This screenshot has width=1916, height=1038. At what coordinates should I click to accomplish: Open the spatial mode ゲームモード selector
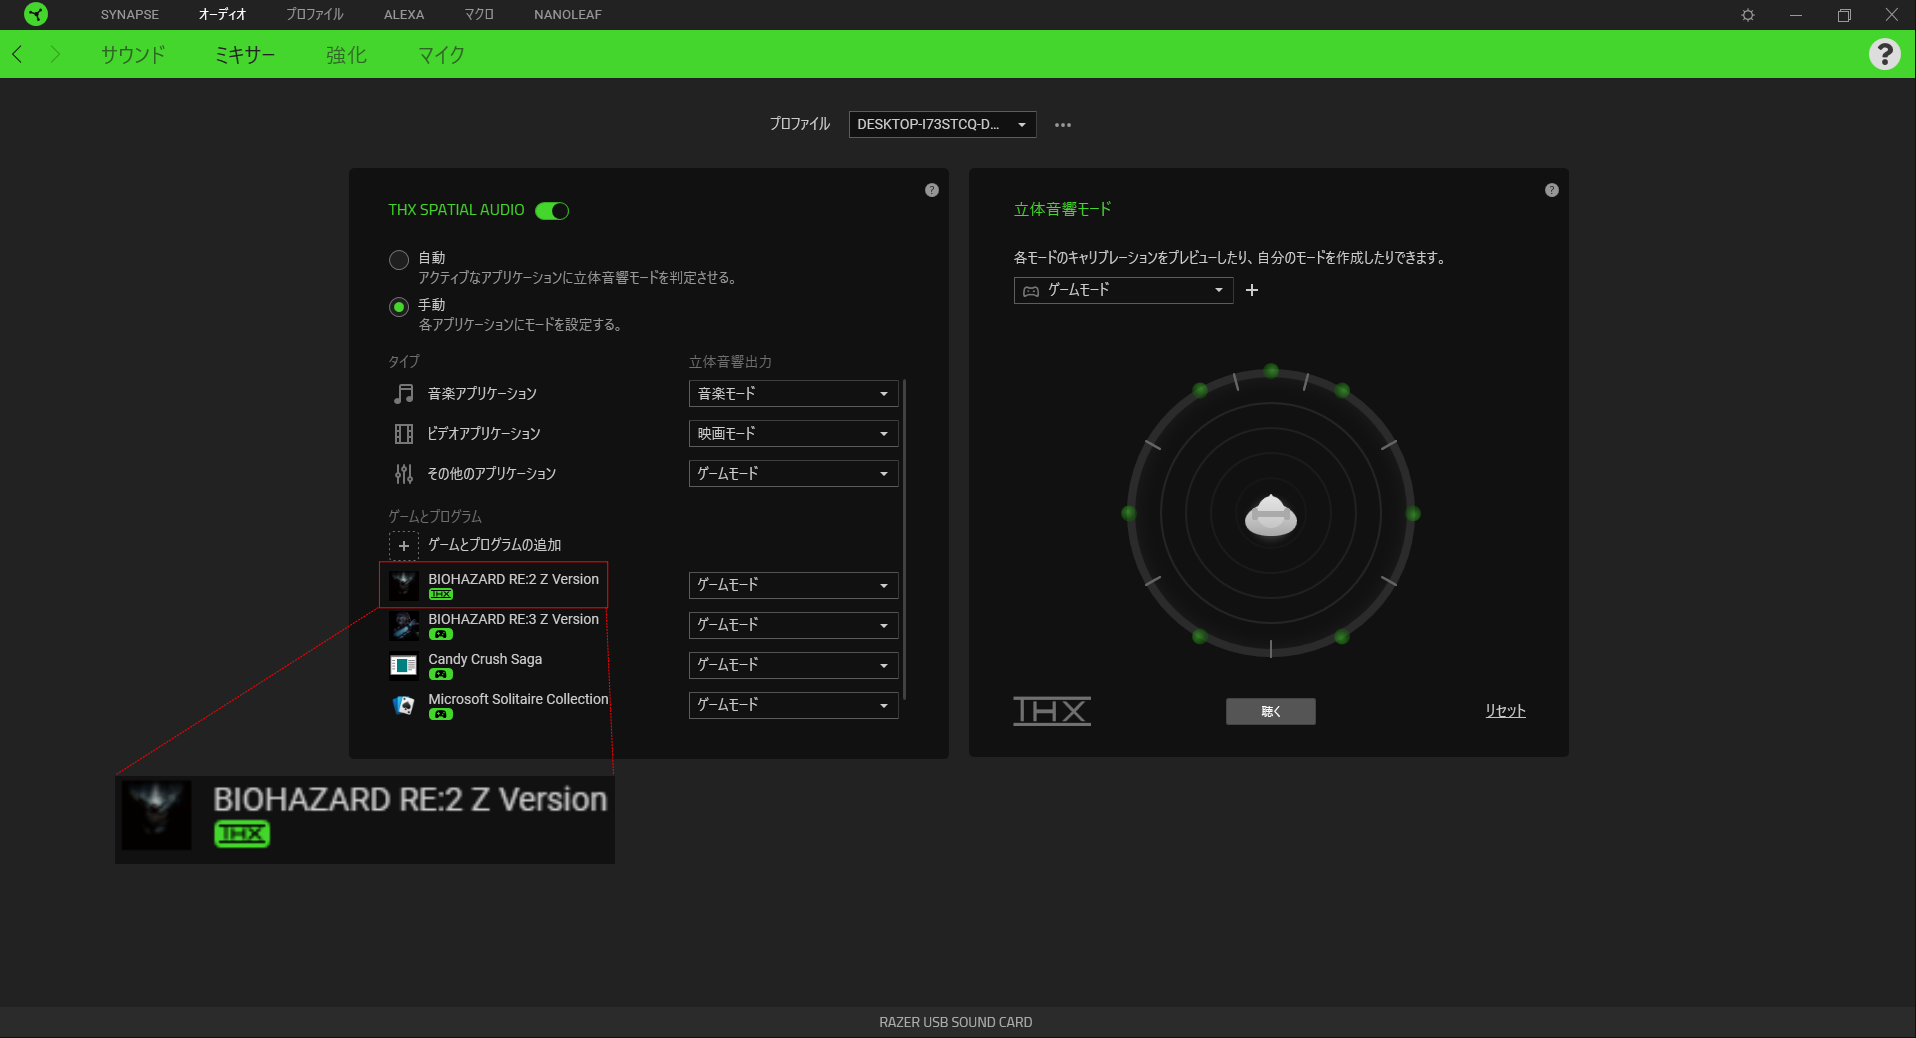[x=1123, y=290]
